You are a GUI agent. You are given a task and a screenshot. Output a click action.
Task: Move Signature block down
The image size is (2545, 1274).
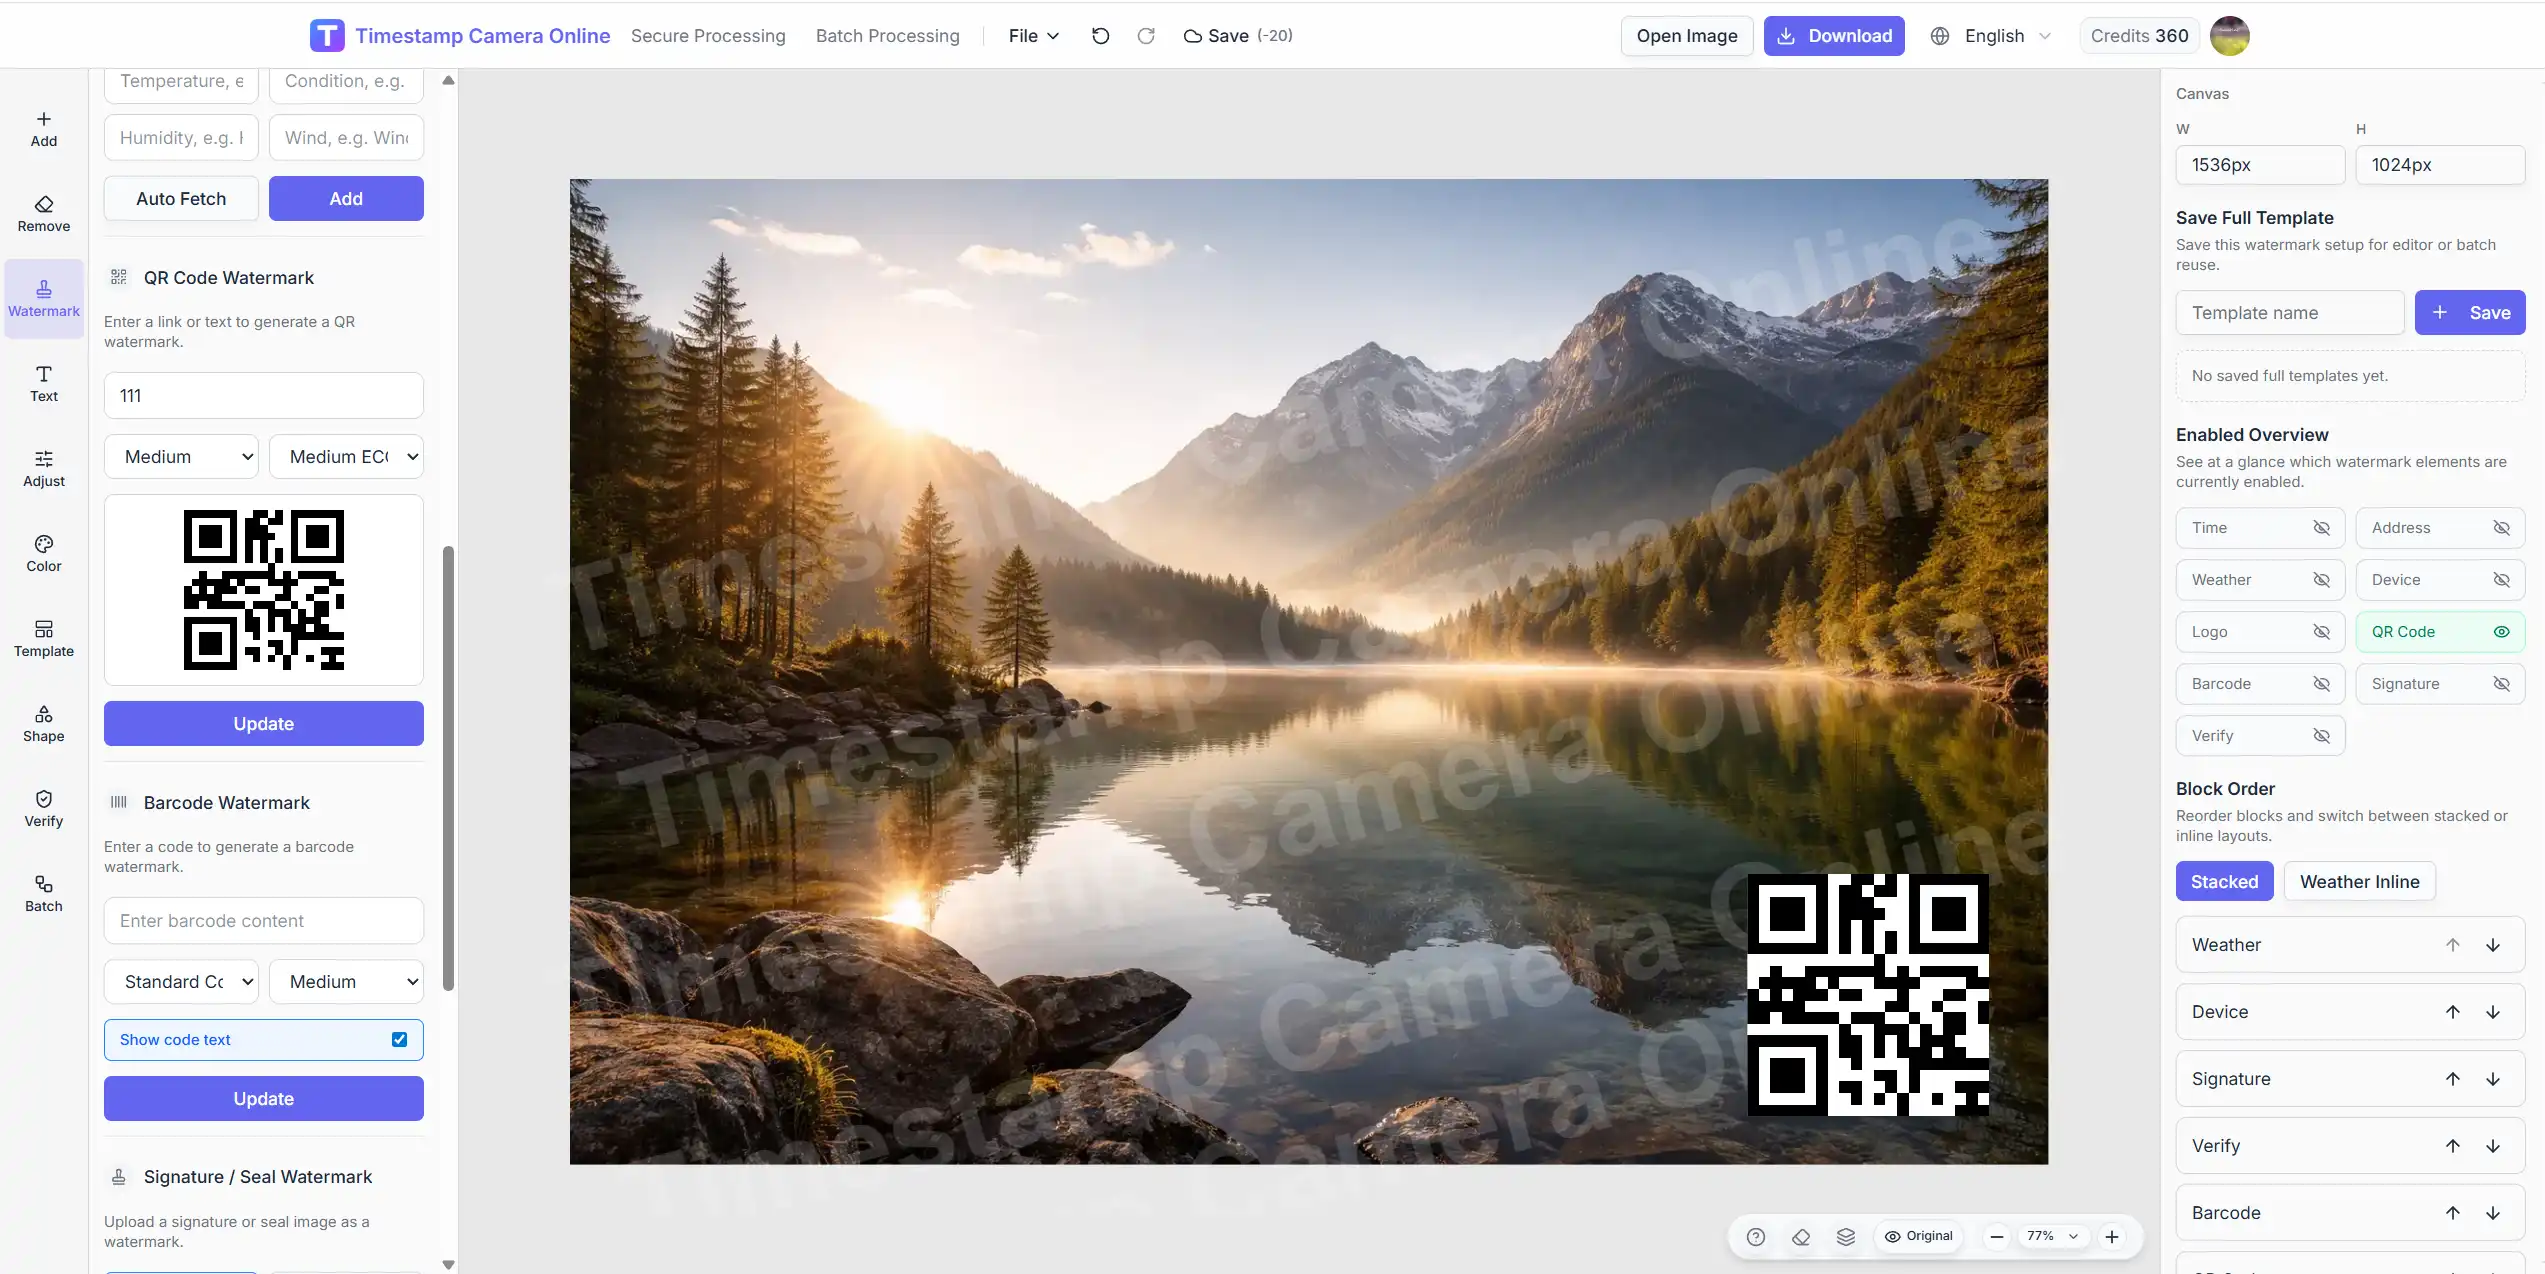[2493, 1079]
